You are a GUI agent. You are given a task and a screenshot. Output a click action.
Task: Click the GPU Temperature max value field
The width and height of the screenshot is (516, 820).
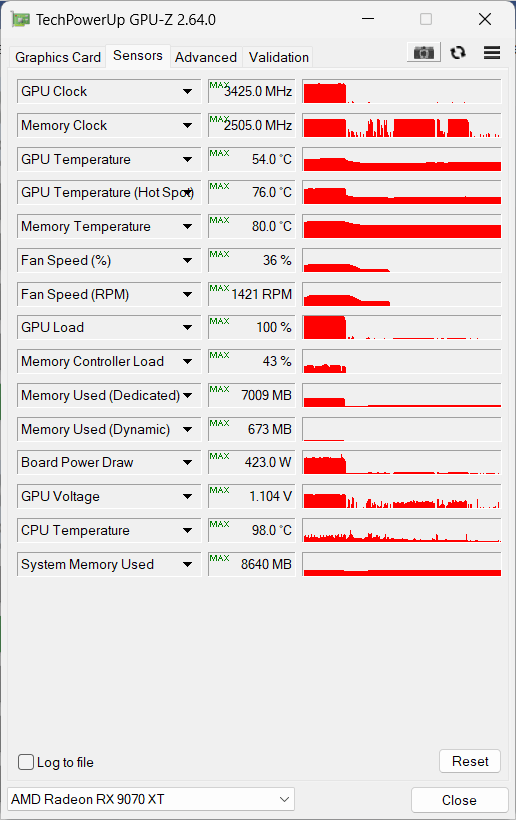tap(251, 159)
